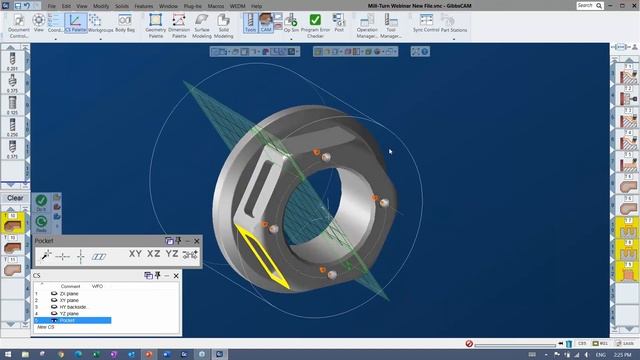This screenshot has width=640, height=360.
Task: Open the Post processor dialog
Action: pyautogui.click(x=339, y=23)
